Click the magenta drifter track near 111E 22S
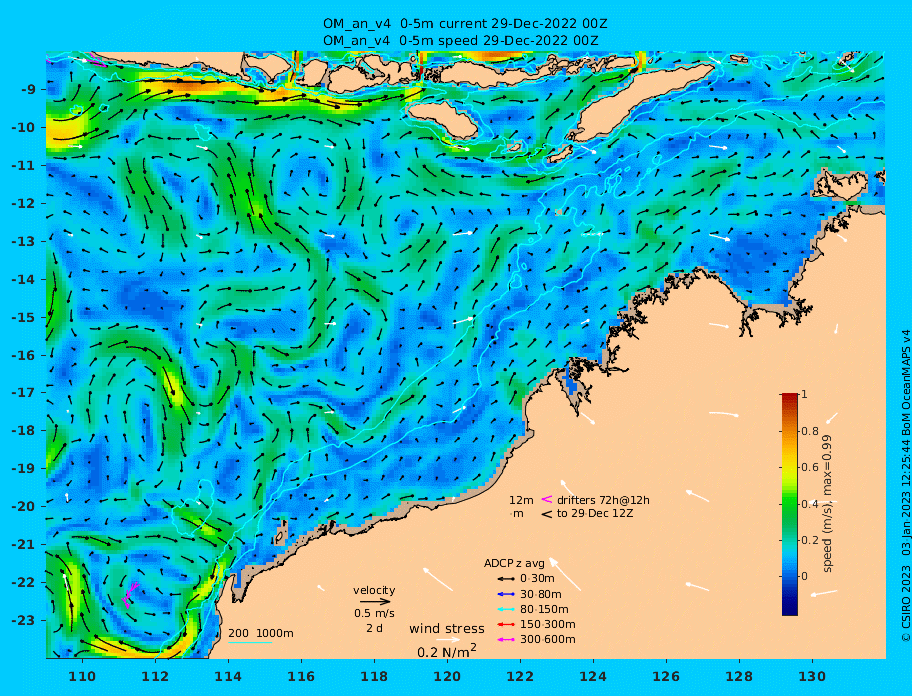This screenshot has width=912, height=696. 130,595
